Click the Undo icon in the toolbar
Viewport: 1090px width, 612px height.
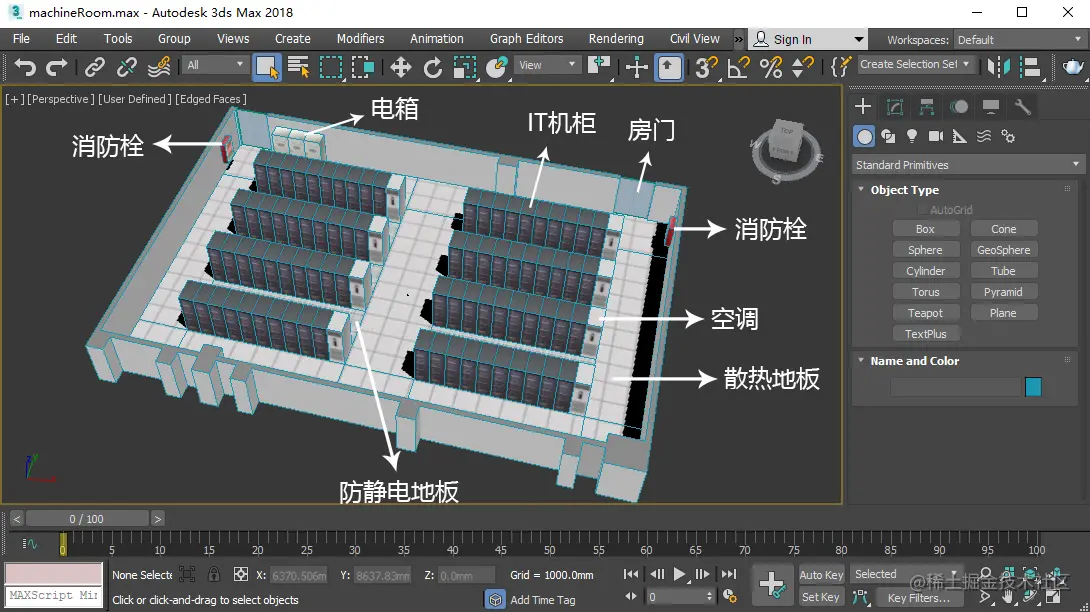tap(25, 66)
